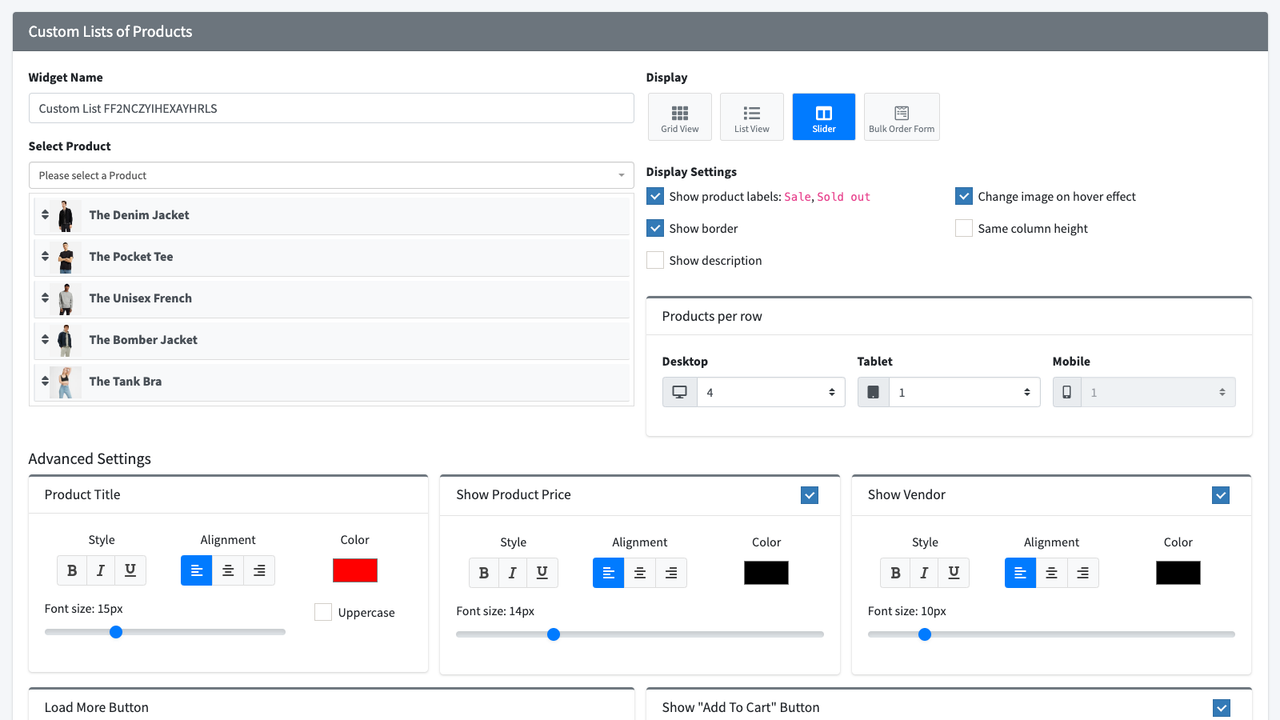Screen dimensions: 1280x720
Task: Enable the Show description checkbox
Action: tap(655, 260)
